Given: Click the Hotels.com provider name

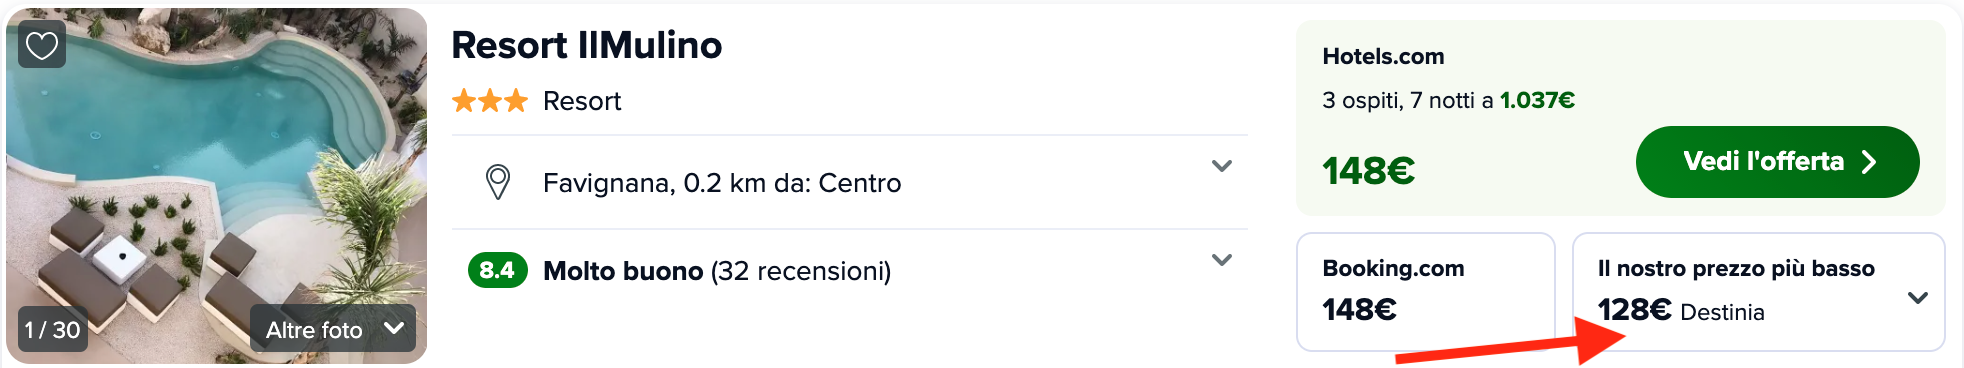Looking at the screenshot, I should [1383, 57].
